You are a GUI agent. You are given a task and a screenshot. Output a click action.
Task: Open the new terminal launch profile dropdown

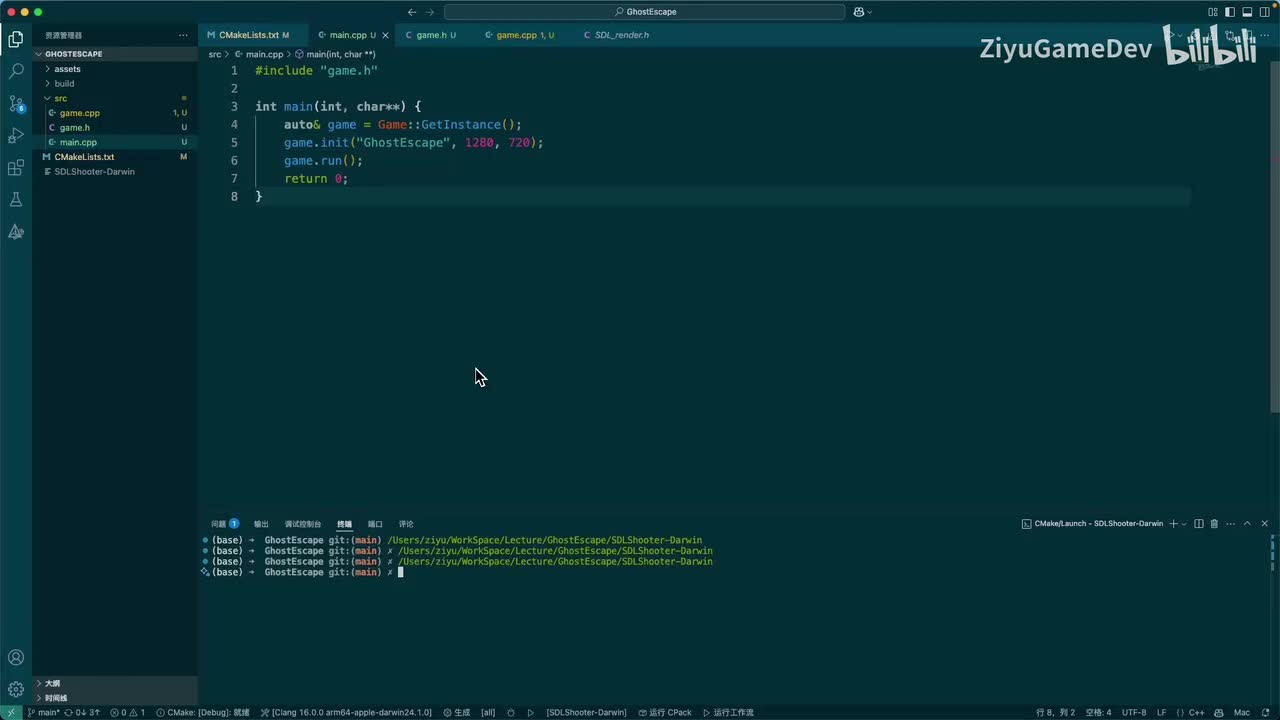click(1184, 524)
